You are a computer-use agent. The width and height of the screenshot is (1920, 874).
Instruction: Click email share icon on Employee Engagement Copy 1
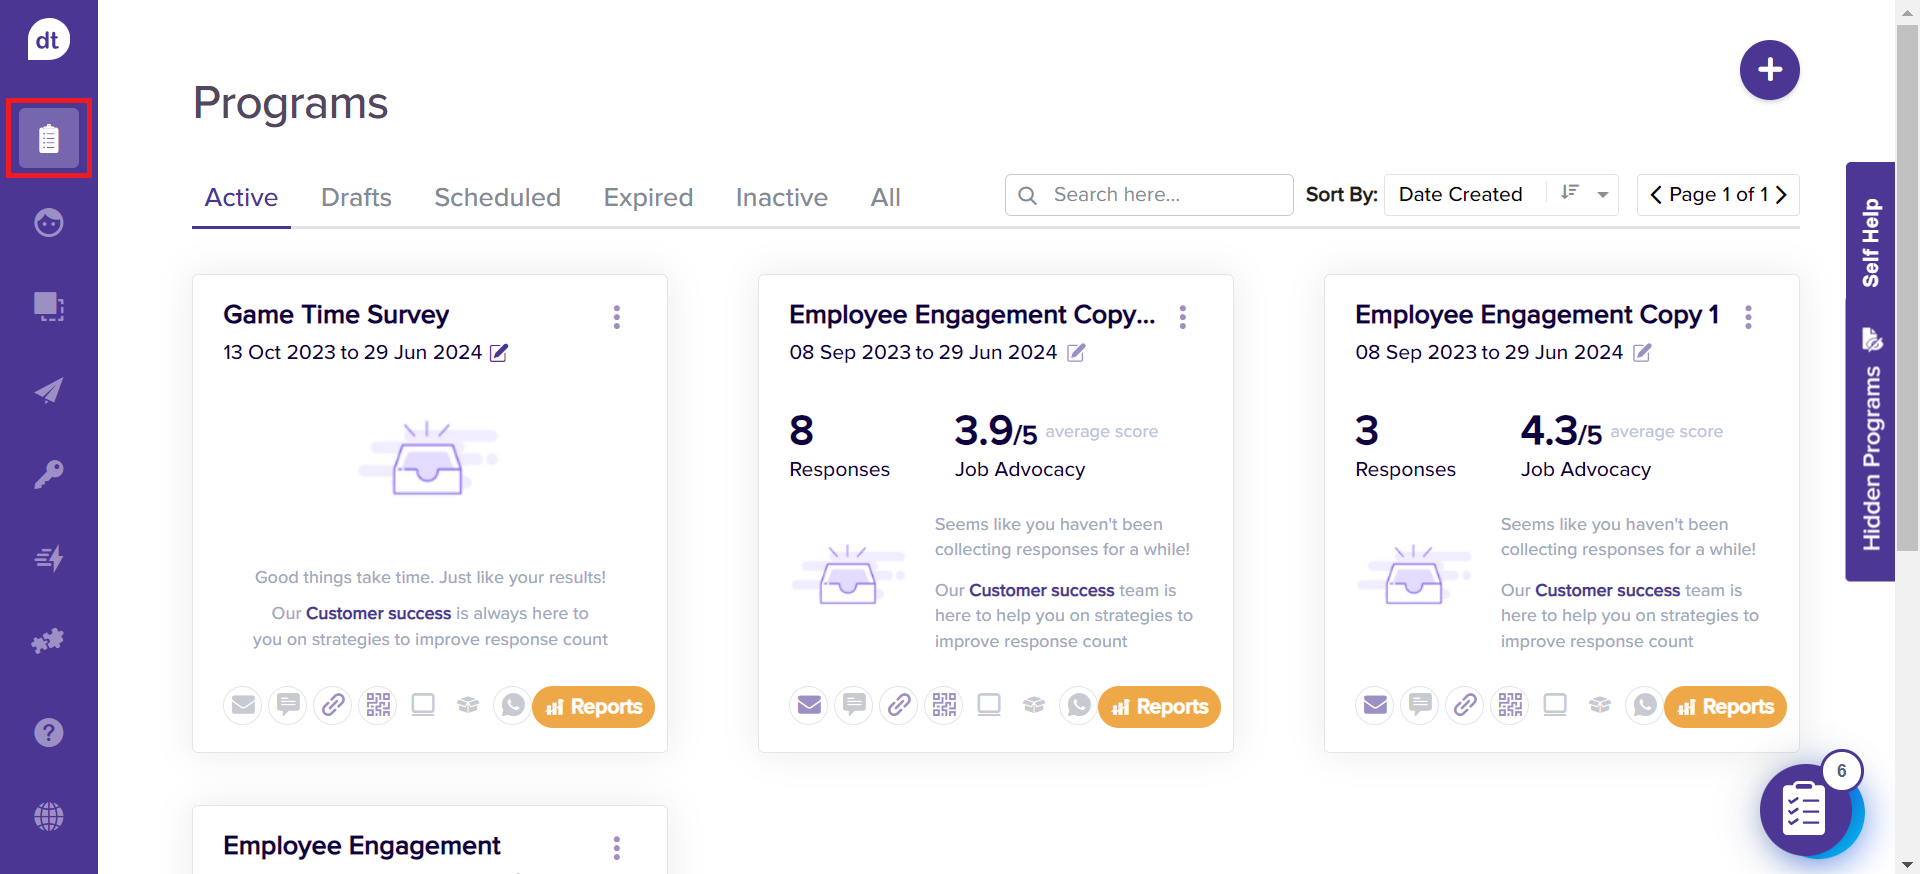tap(1375, 705)
